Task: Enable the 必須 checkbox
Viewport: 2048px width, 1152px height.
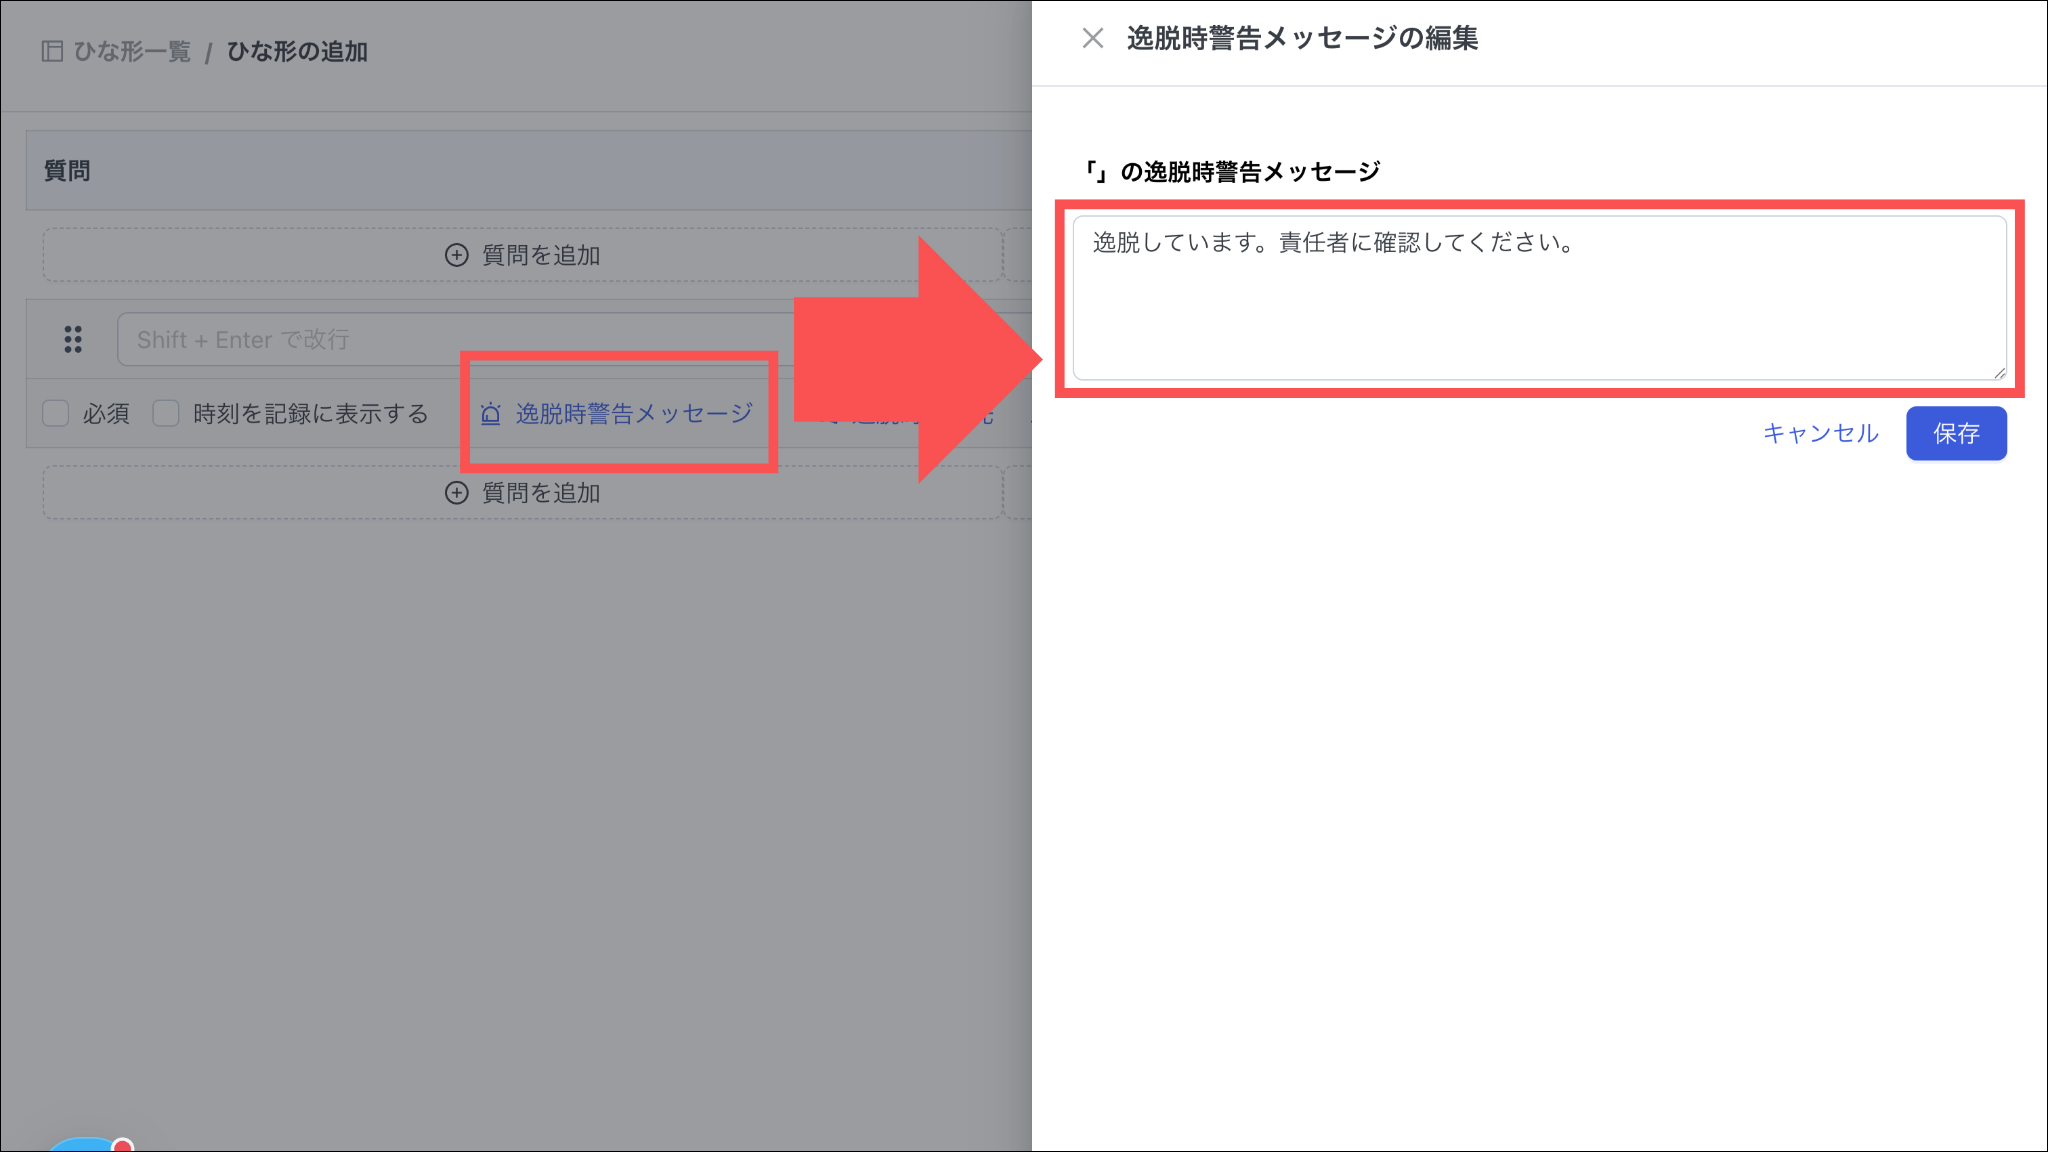Action: click(x=56, y=413)
